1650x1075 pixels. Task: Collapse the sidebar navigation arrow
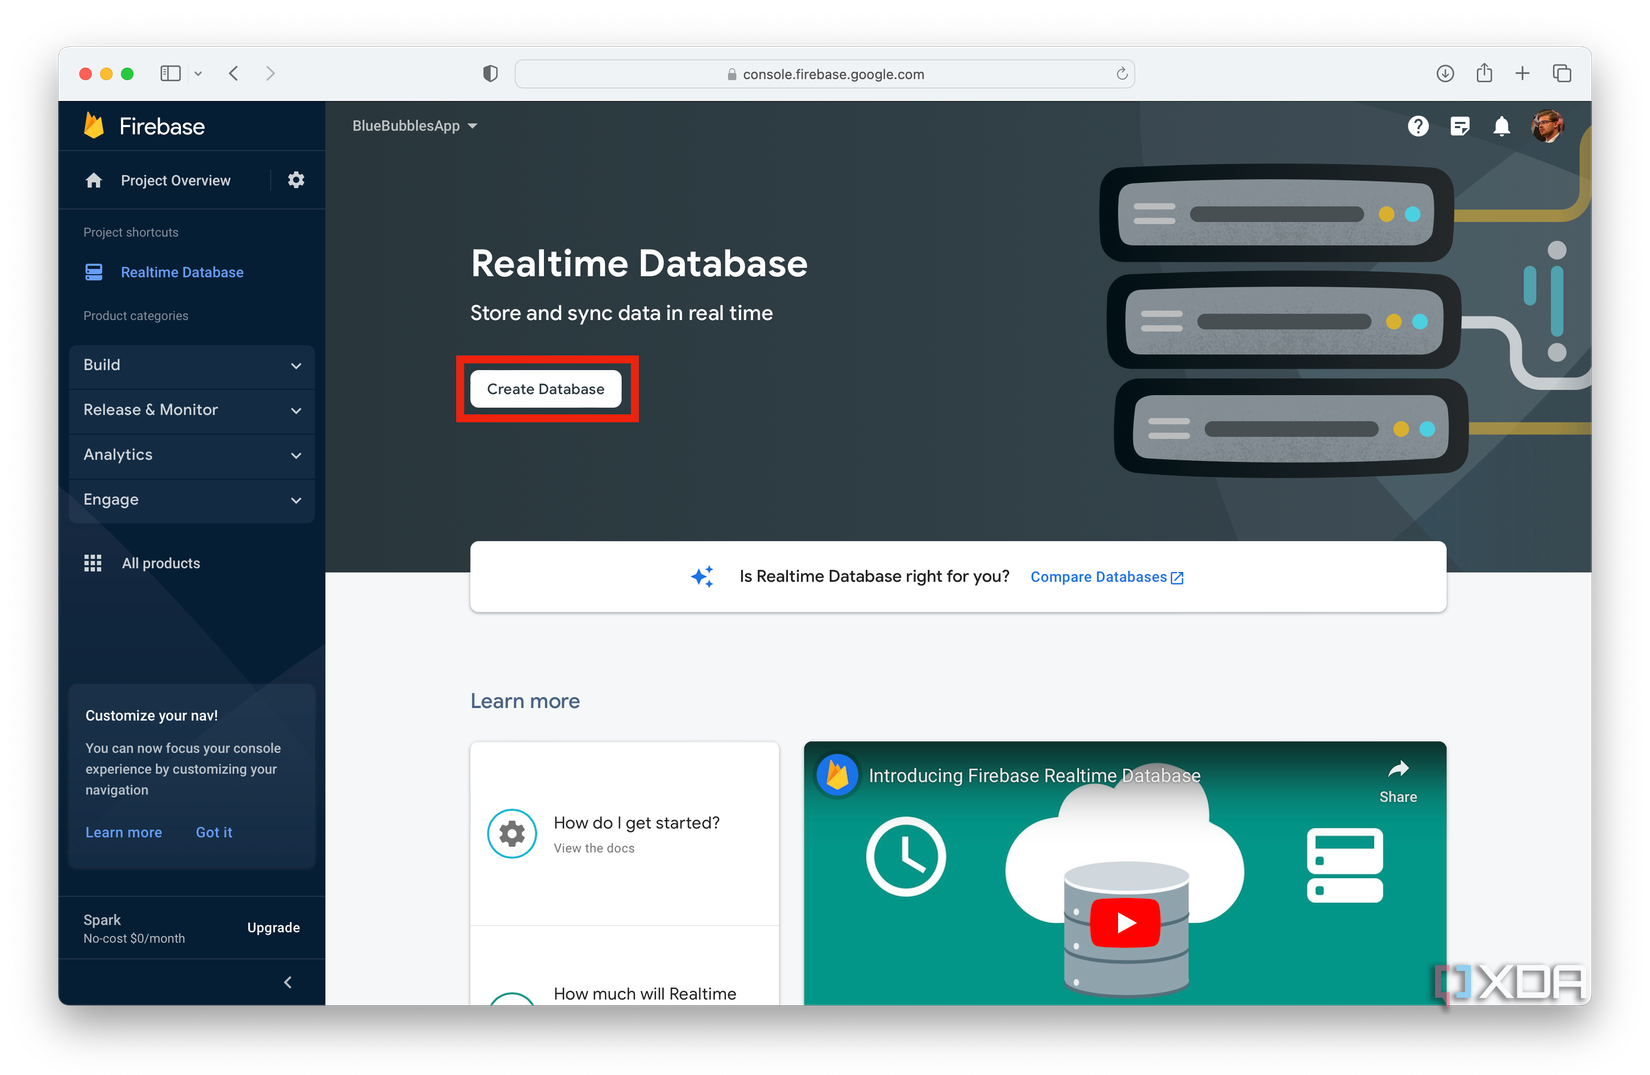point(288,982)
